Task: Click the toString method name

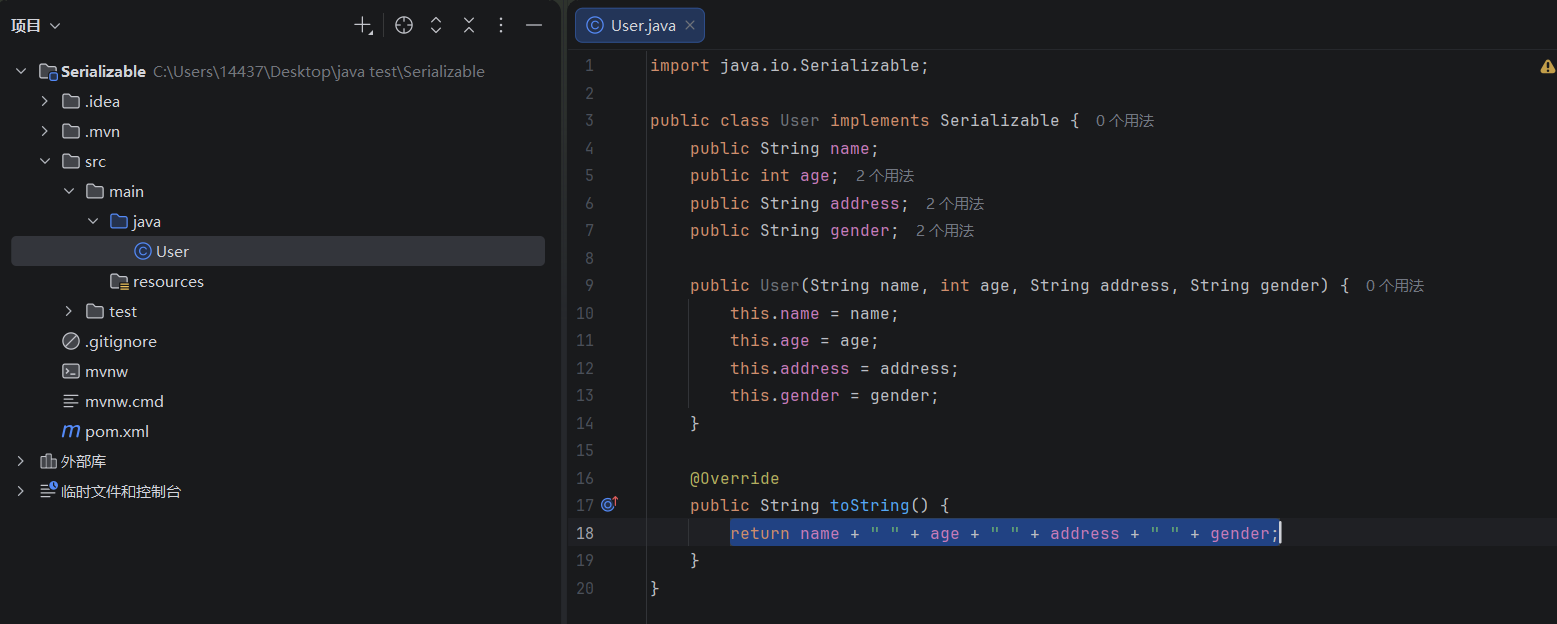Action: pos(869,506)
